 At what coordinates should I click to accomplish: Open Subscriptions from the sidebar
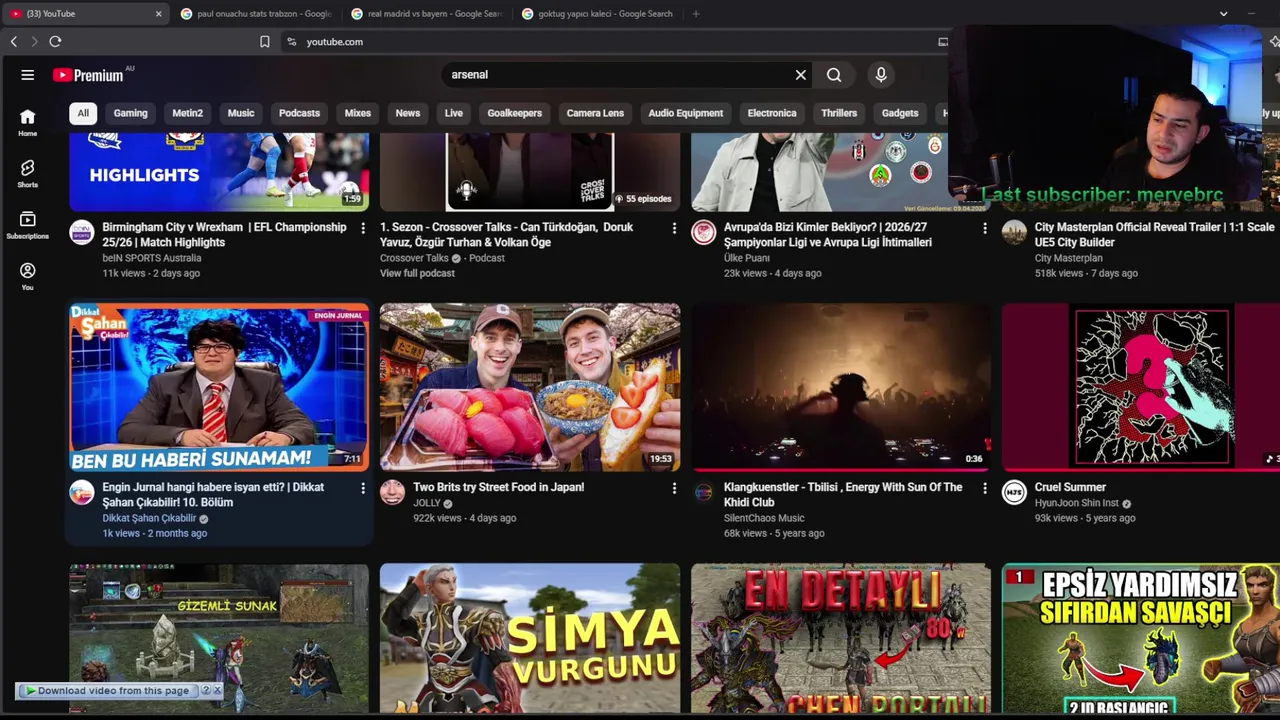pyautogui.click(x=28, y=225)
